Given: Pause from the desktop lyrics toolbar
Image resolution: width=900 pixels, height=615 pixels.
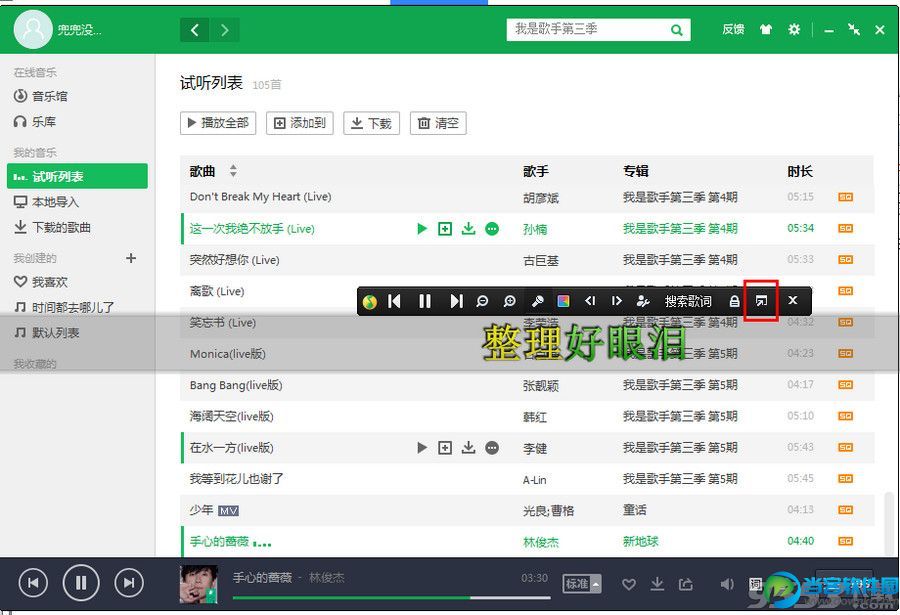Looking at the screenshot, I should coord(425,301).
